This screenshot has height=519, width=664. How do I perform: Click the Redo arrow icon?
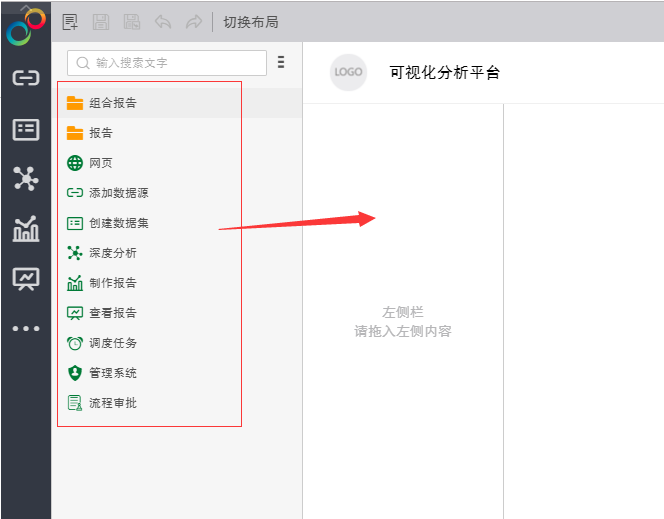coord(193,21)
